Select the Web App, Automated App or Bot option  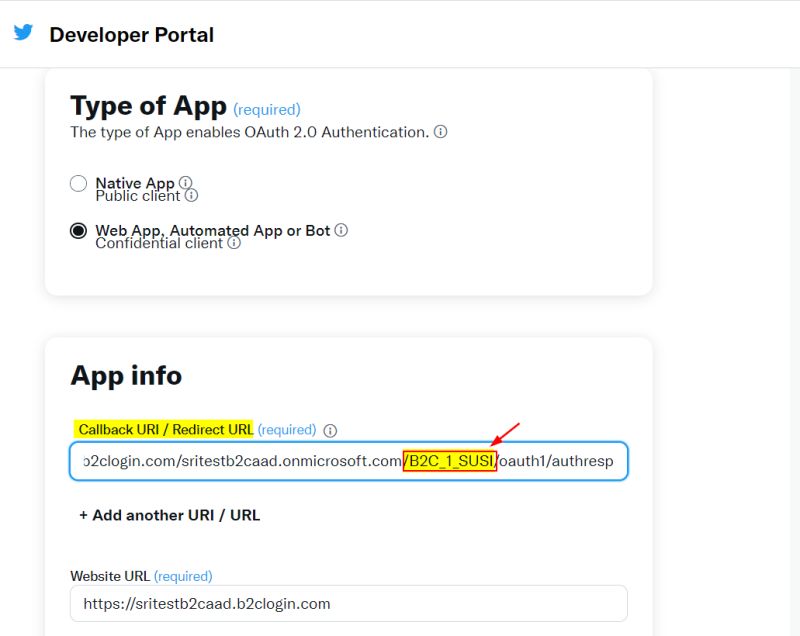pos(79,229)
